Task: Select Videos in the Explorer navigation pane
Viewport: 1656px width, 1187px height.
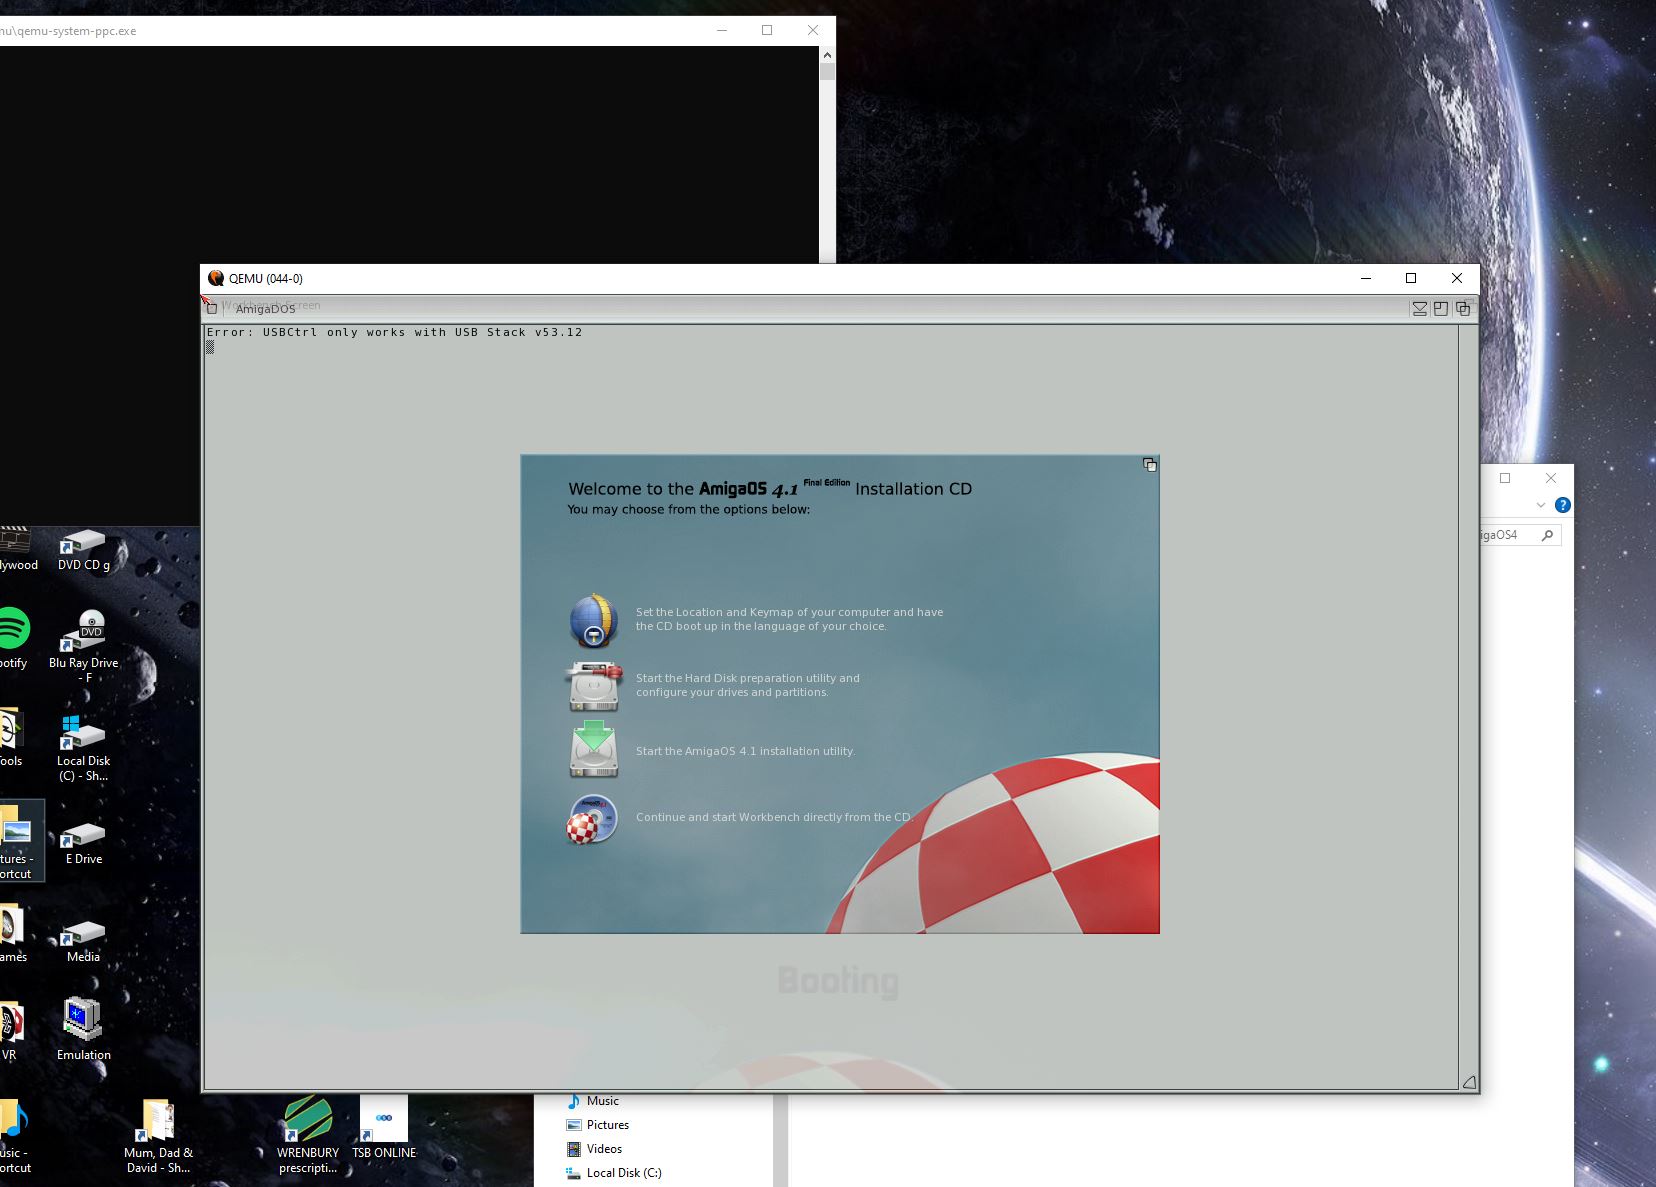Action: (604, 1149)
